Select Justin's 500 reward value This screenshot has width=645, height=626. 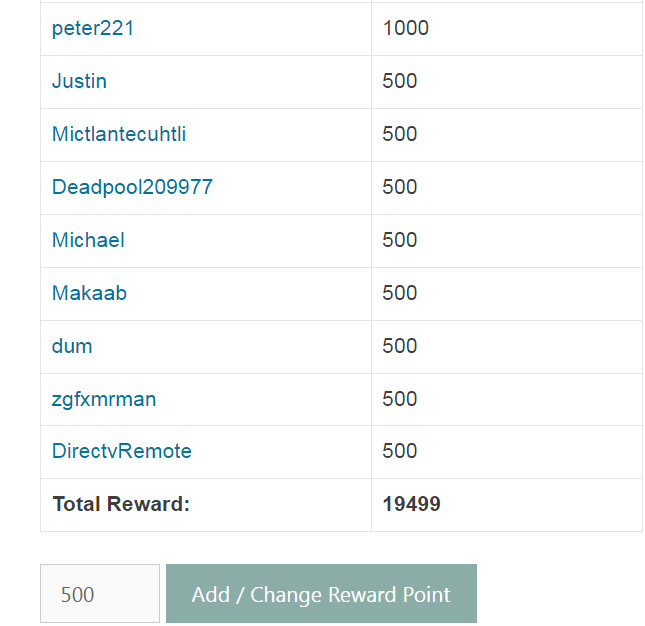click(399, 81)
